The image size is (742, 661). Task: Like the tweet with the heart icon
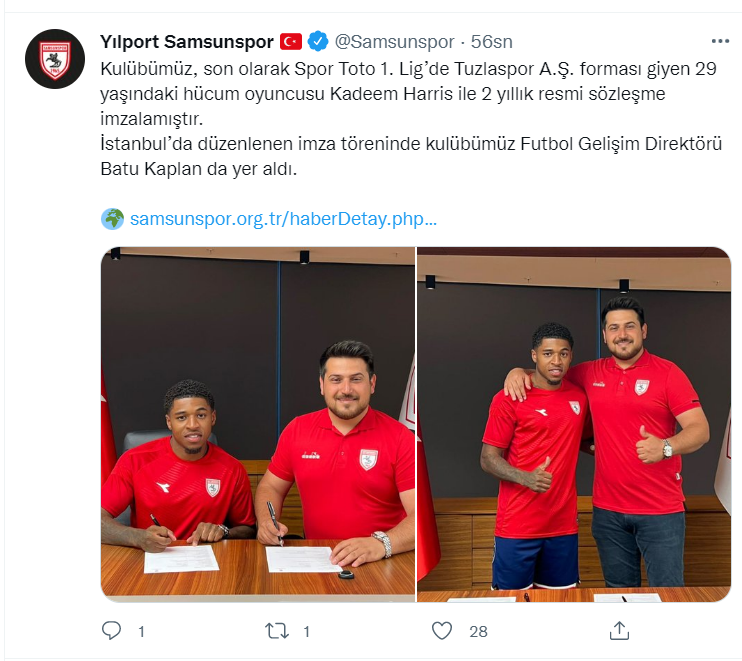(442, 631)
